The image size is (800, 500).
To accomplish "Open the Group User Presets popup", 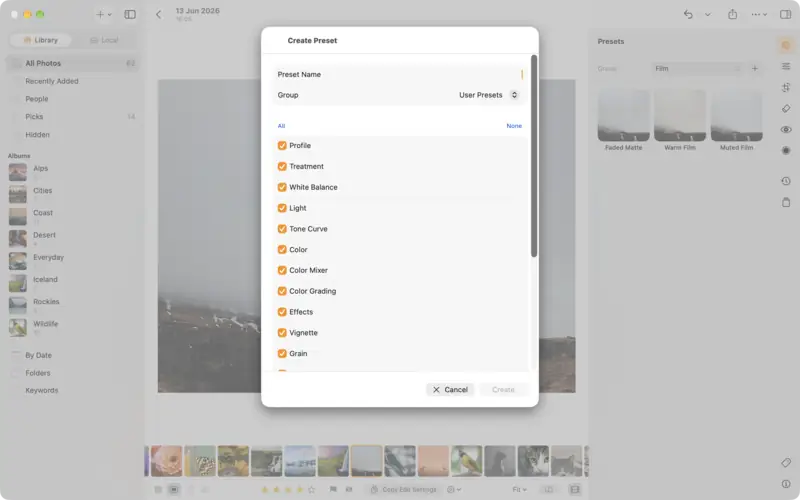I will [488, 95].
